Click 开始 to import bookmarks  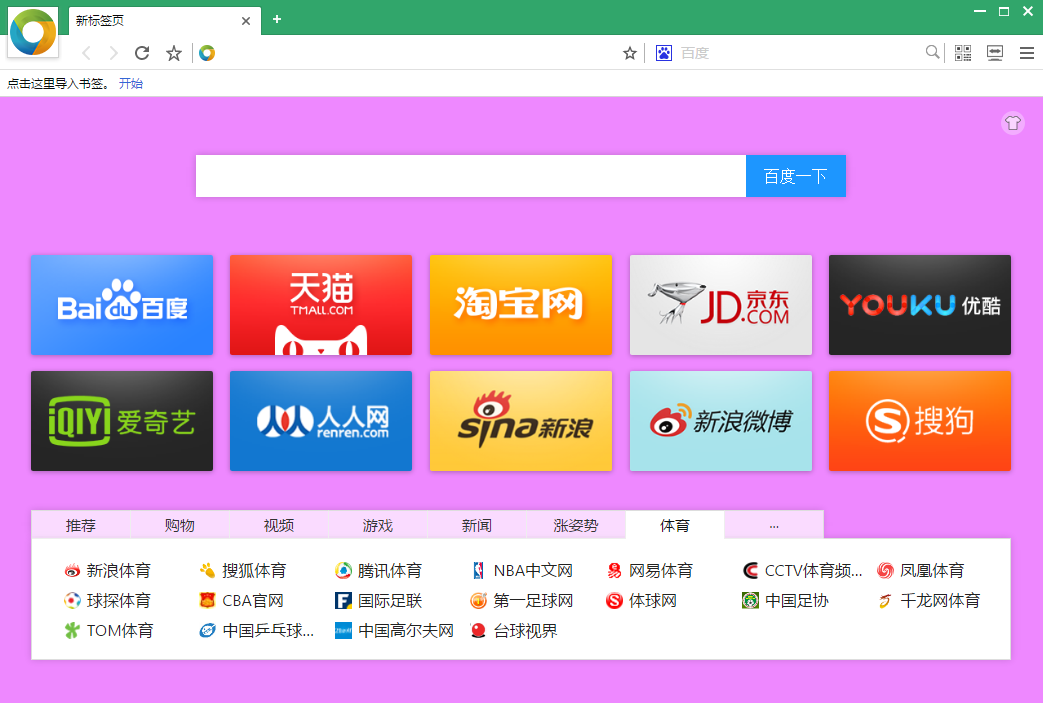click(x=131, y=83)
